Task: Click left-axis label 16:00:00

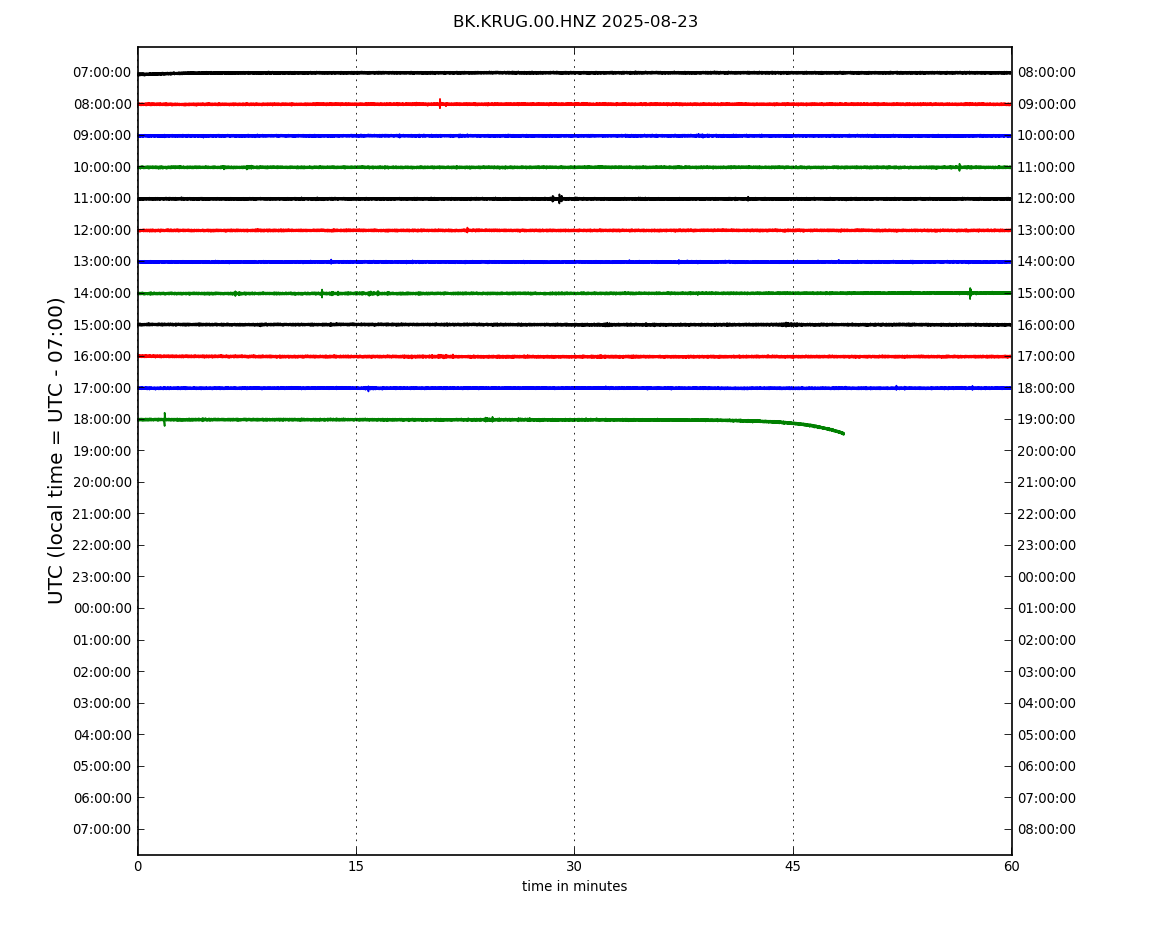Action: [103, 357]
